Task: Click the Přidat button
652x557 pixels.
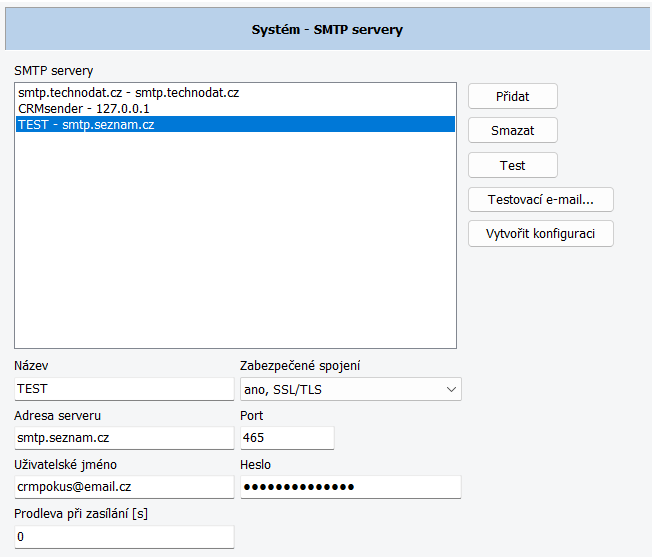Action: click(x=512, y=96)
